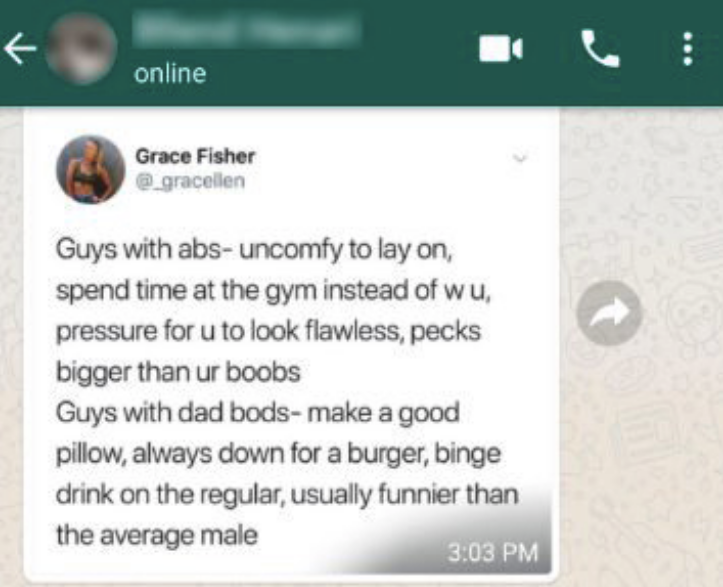The height and width of the screenshot is (587, 723).
Task: Open contact info via the blurred name
Action: (x=247, y=29)
